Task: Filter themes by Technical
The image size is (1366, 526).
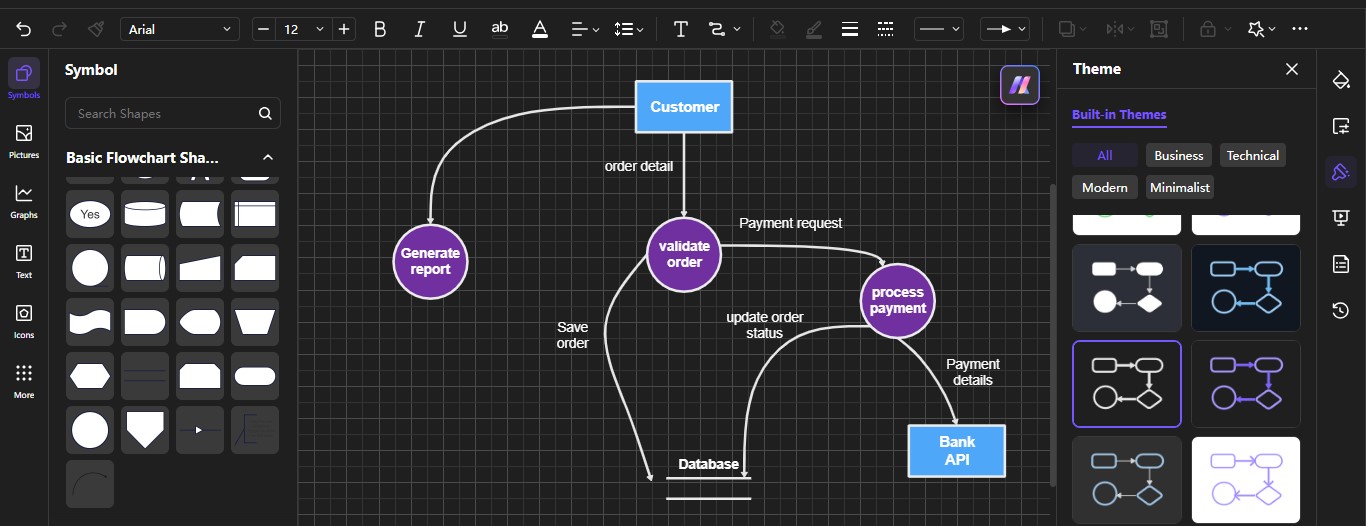Action: pos(1253,155)
